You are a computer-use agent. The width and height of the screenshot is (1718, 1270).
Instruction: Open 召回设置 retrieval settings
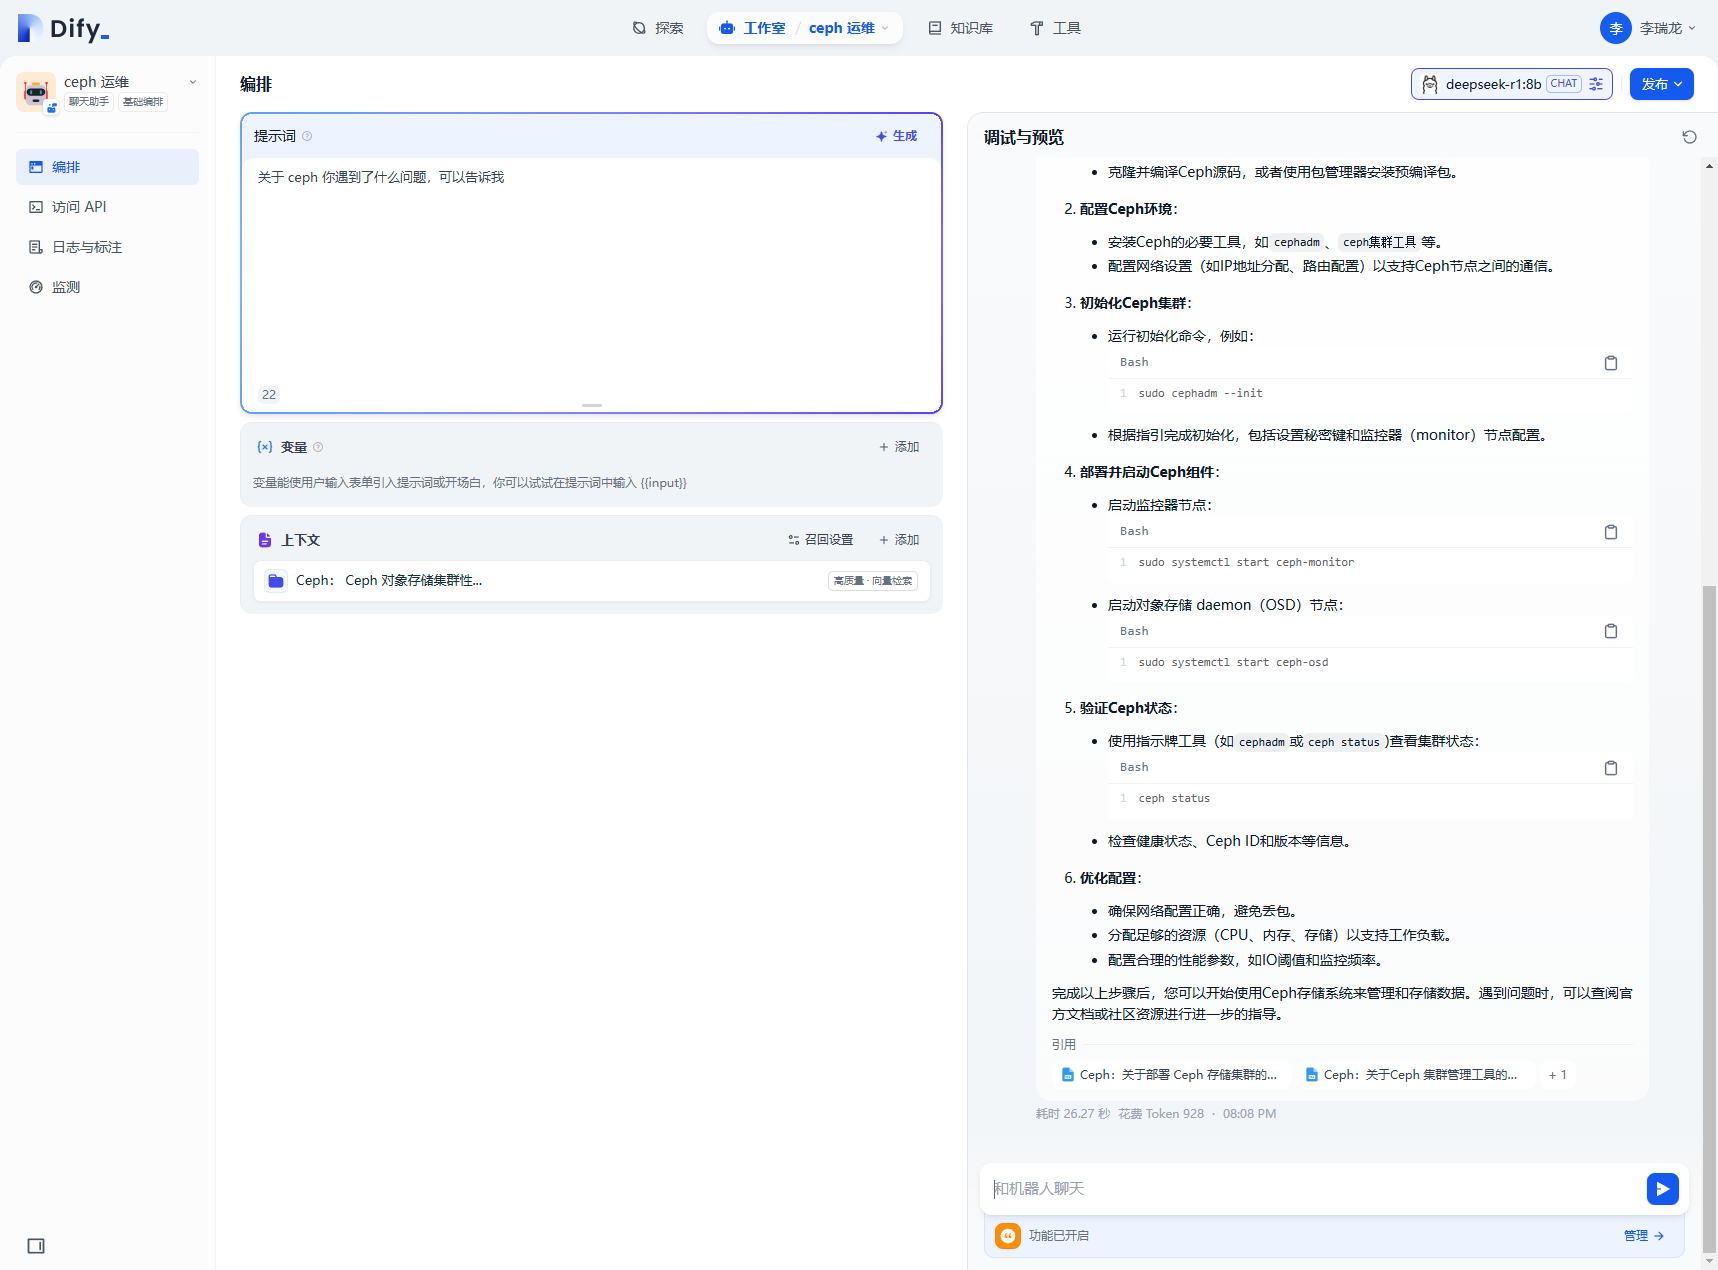coord(820,540)
